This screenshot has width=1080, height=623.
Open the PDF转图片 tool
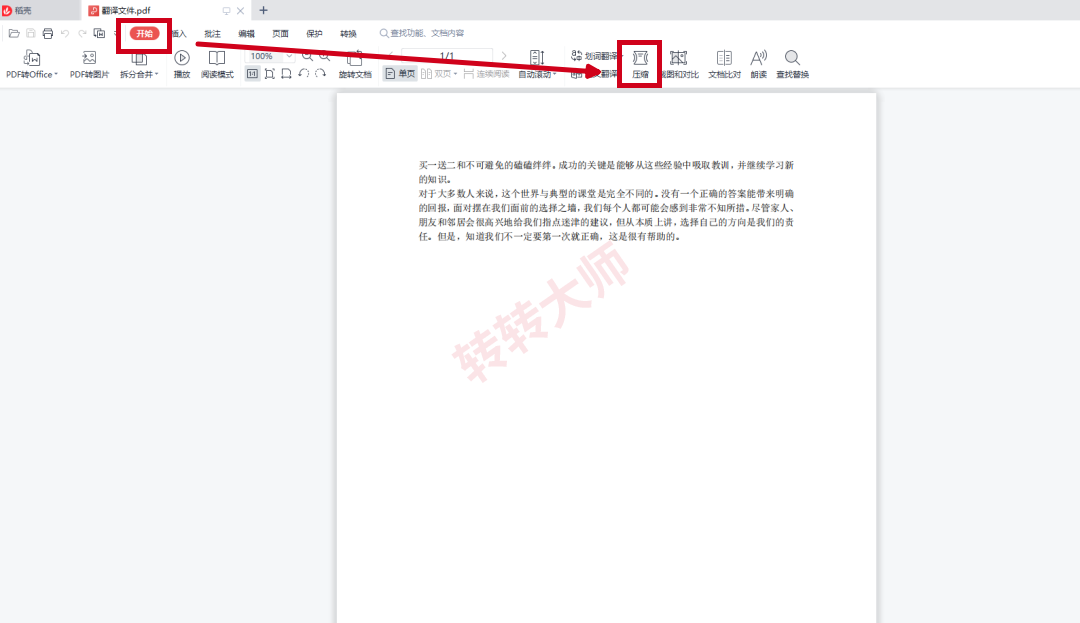coord(89,64)
